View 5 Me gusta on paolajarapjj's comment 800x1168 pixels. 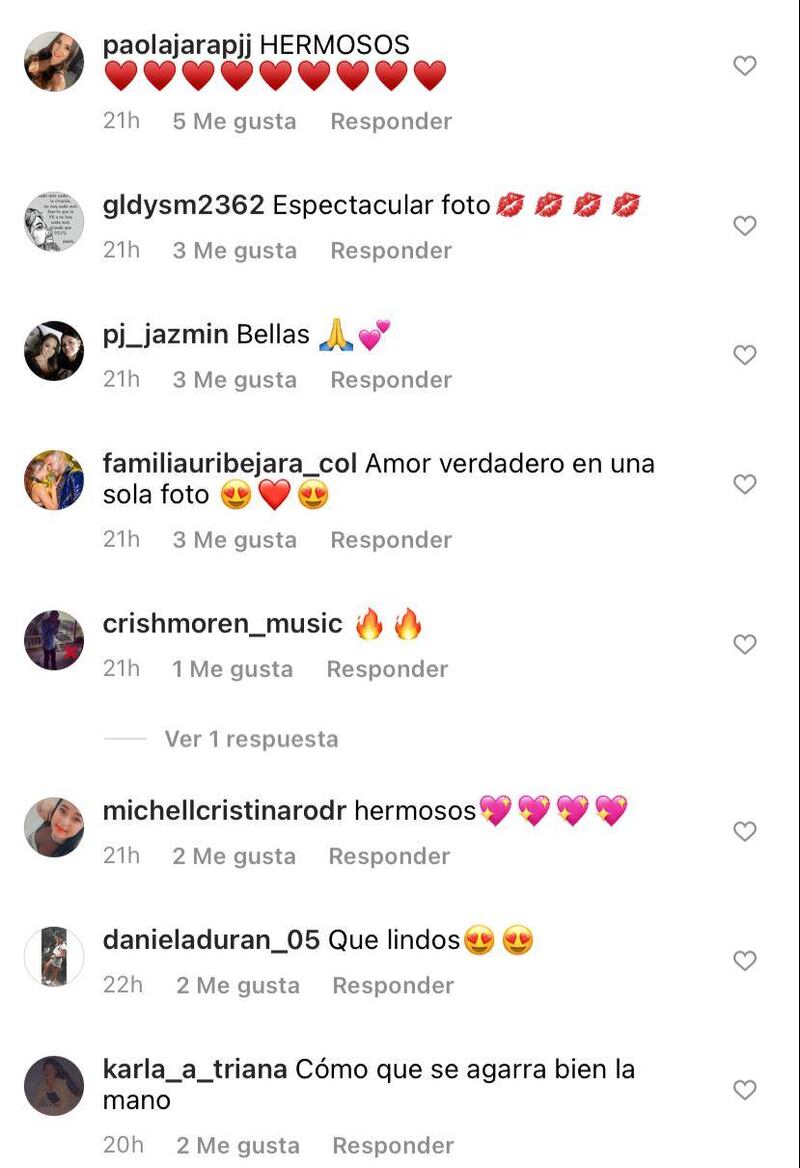(235, 121)
